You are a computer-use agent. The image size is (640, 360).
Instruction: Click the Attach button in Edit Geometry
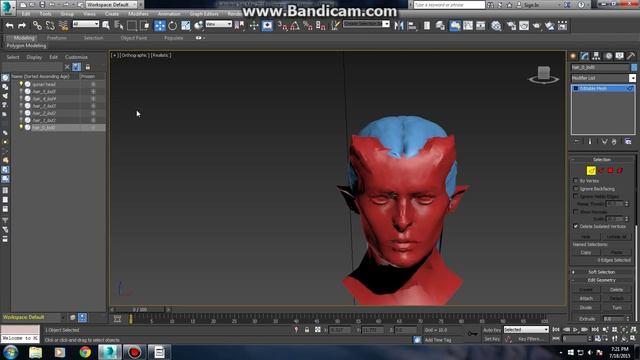(586, 298)
